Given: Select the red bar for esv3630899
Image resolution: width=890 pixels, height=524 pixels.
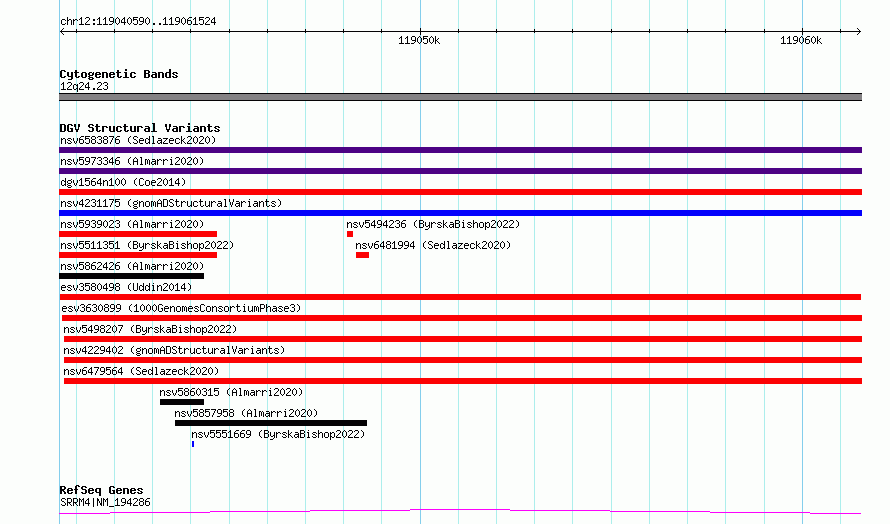Looking at the screenshot, I should pos(462,318).
